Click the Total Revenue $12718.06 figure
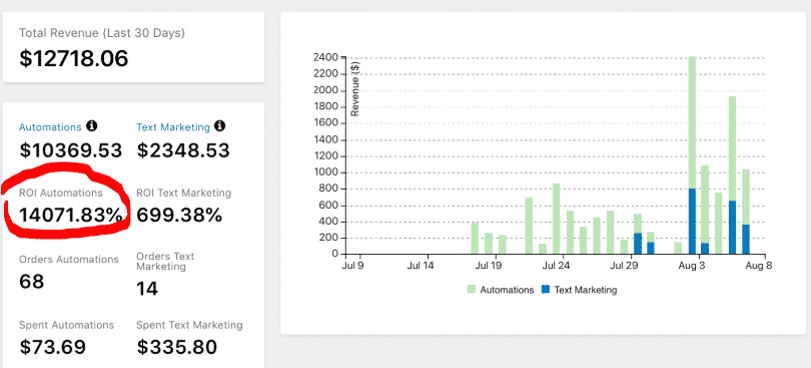Screen dimensions: 811x368 73,58
